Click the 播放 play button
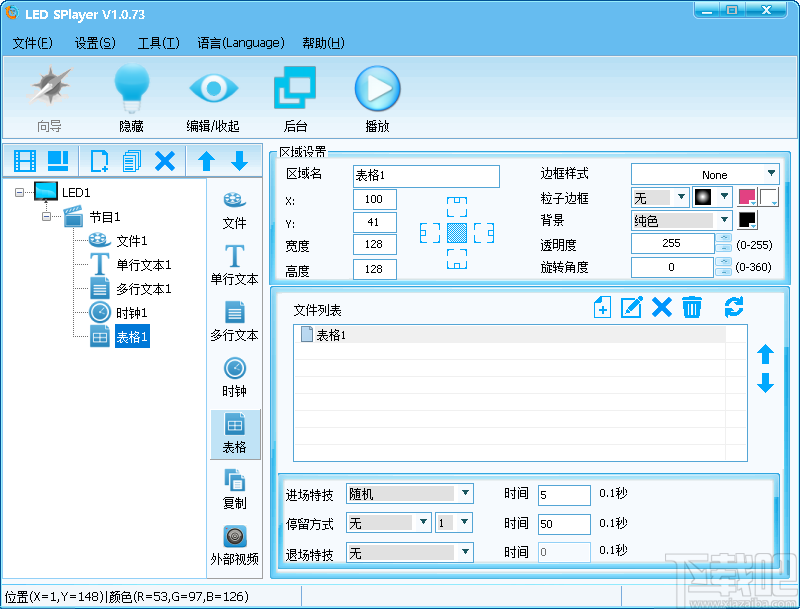This screenshot has height=609, width=800. 377,89
